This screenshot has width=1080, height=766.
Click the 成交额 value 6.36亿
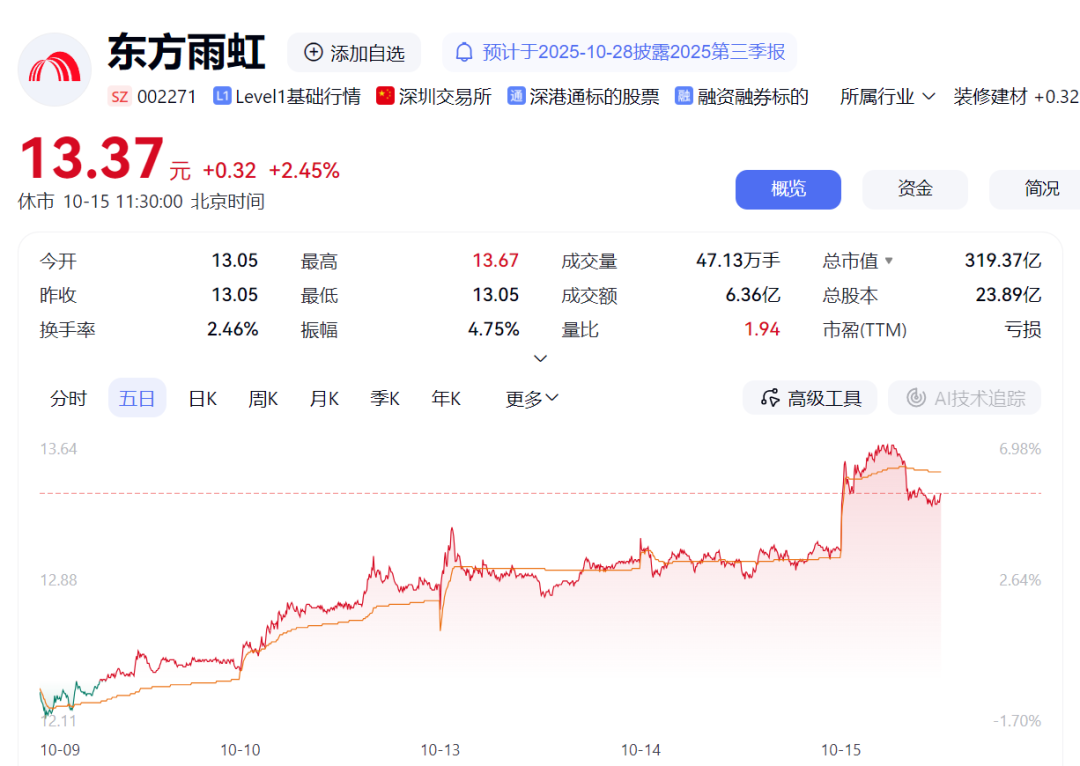click(753, 295)
